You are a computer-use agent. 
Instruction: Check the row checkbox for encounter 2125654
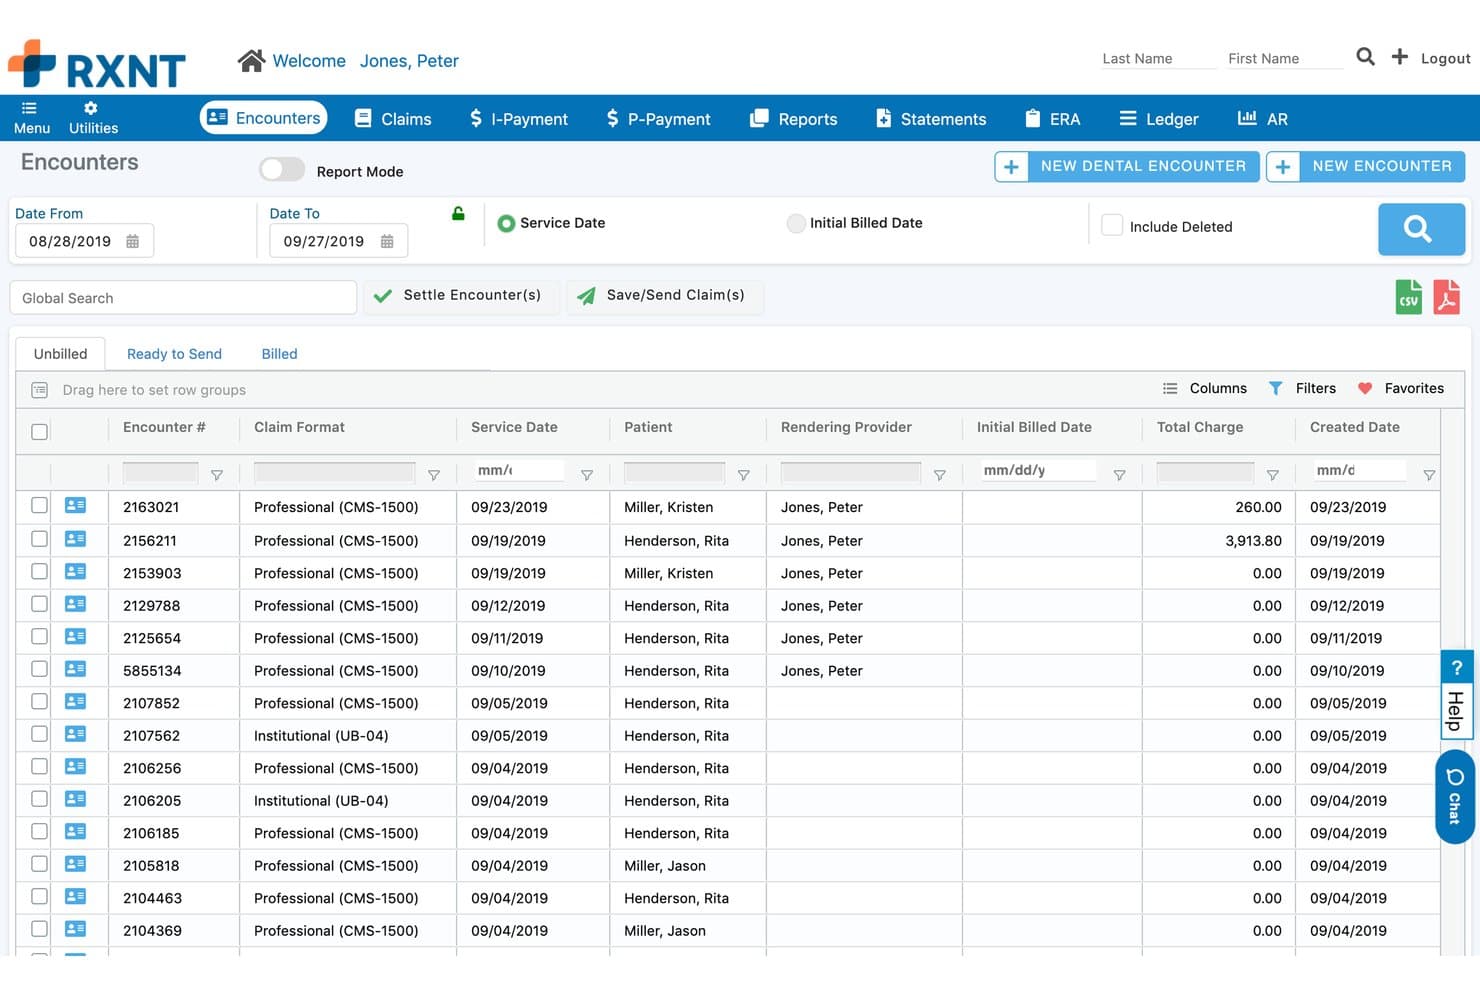39,636
